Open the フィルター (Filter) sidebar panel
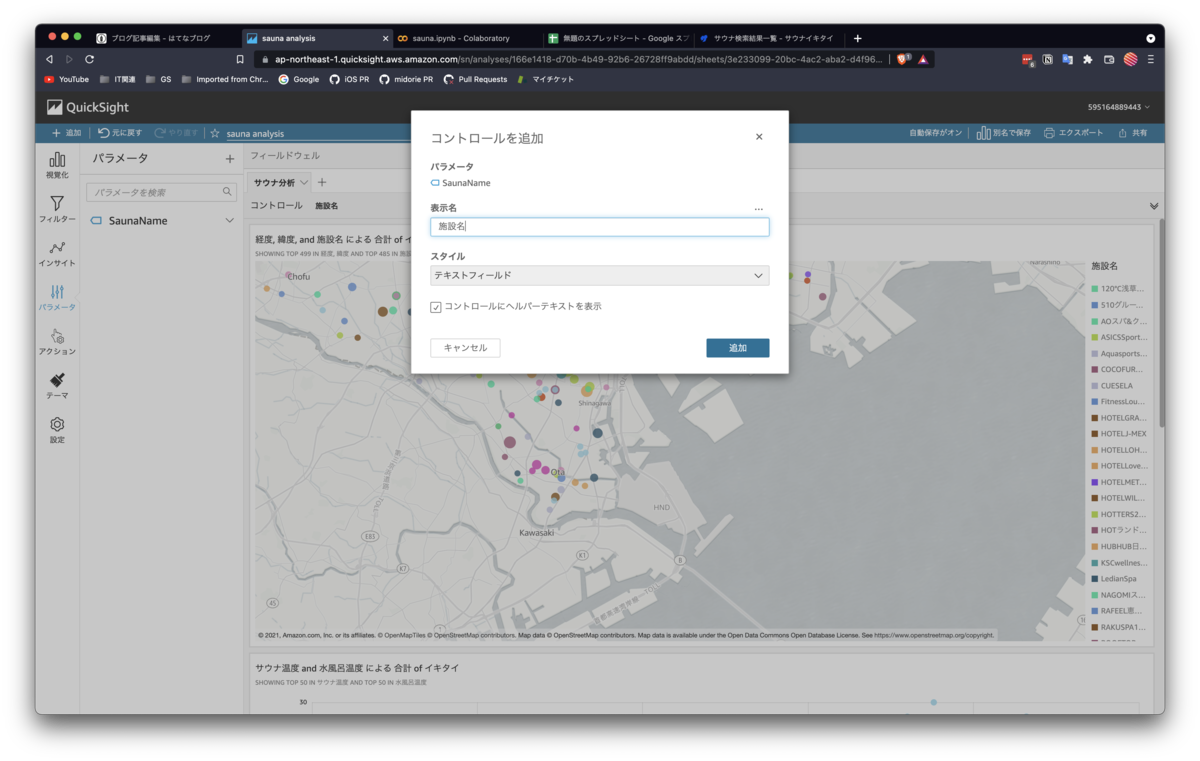1200x761 pixels. tap(57, 209)
